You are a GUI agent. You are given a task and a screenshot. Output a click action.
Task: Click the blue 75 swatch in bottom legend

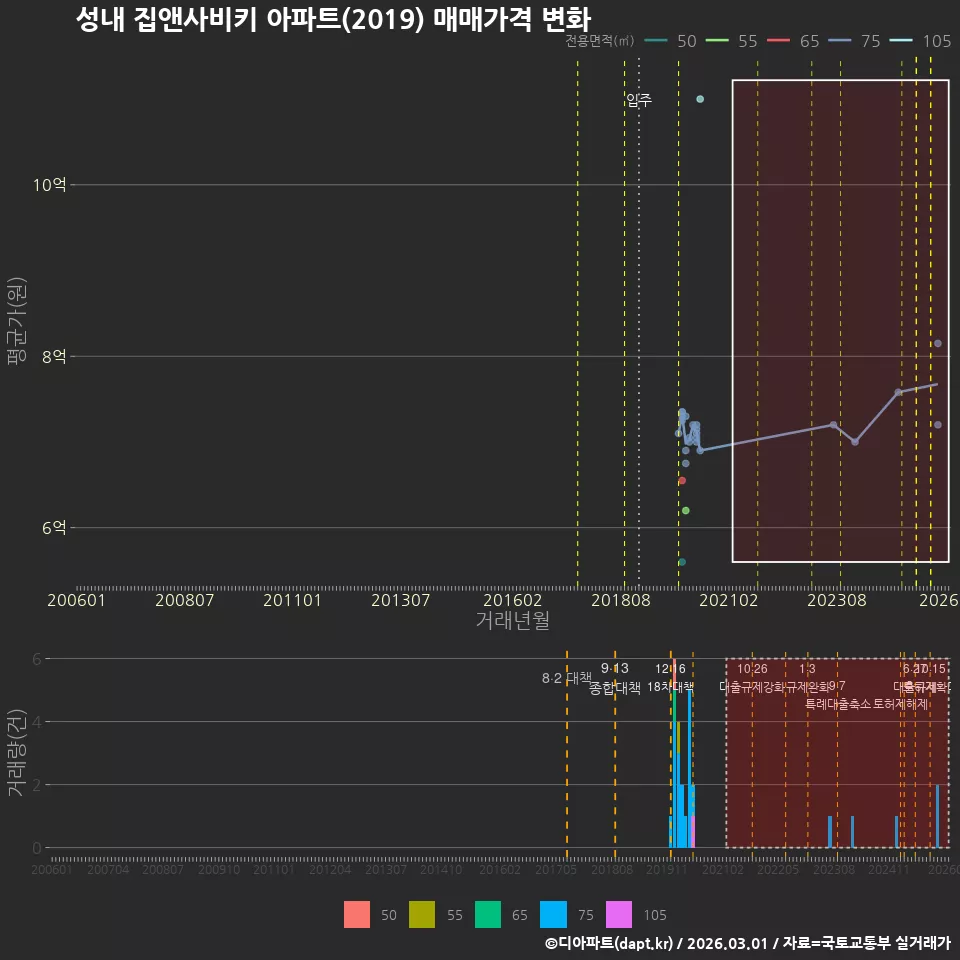[x=553, y=915]
